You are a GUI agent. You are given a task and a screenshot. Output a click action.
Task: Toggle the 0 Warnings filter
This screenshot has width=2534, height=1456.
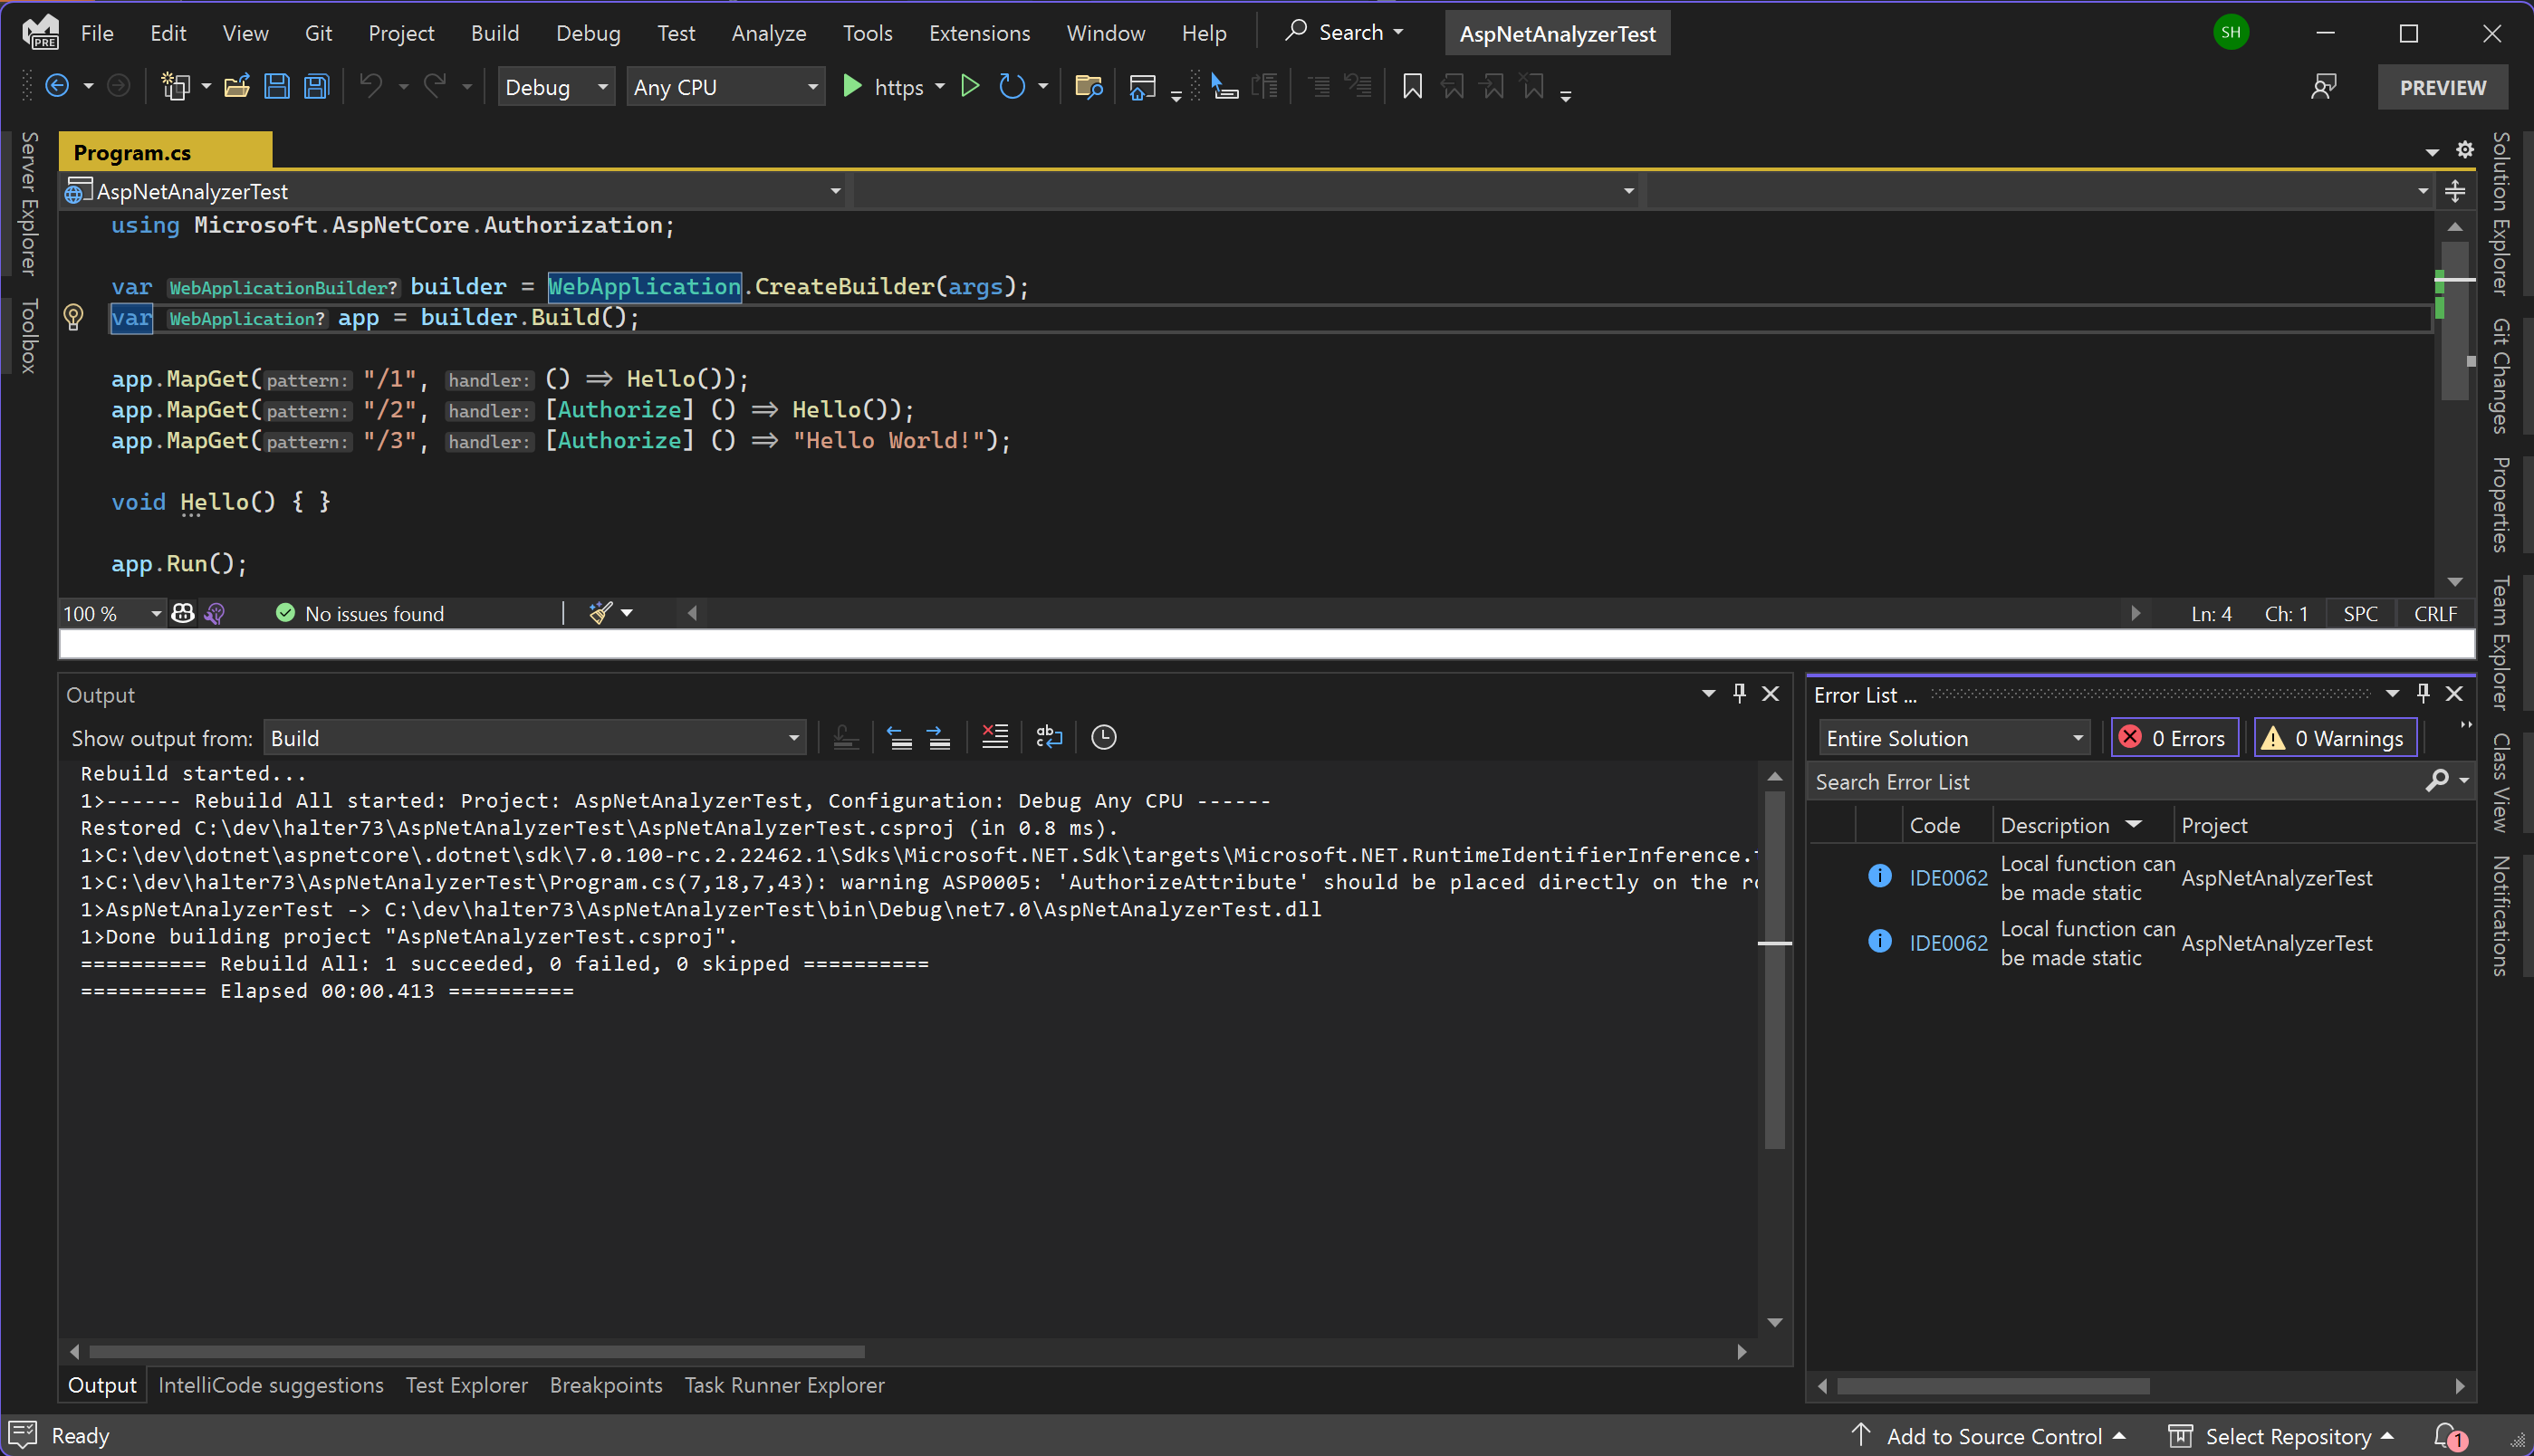tap(2334, 738)
